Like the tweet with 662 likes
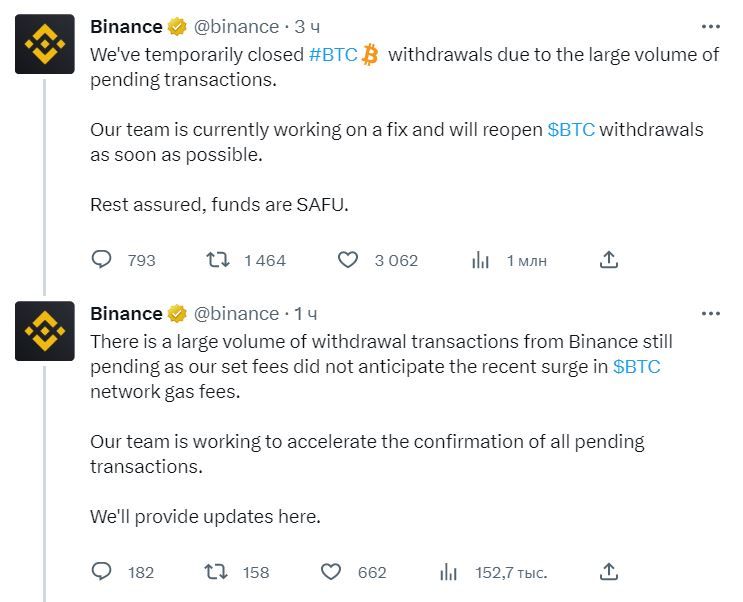 (331, 572)
